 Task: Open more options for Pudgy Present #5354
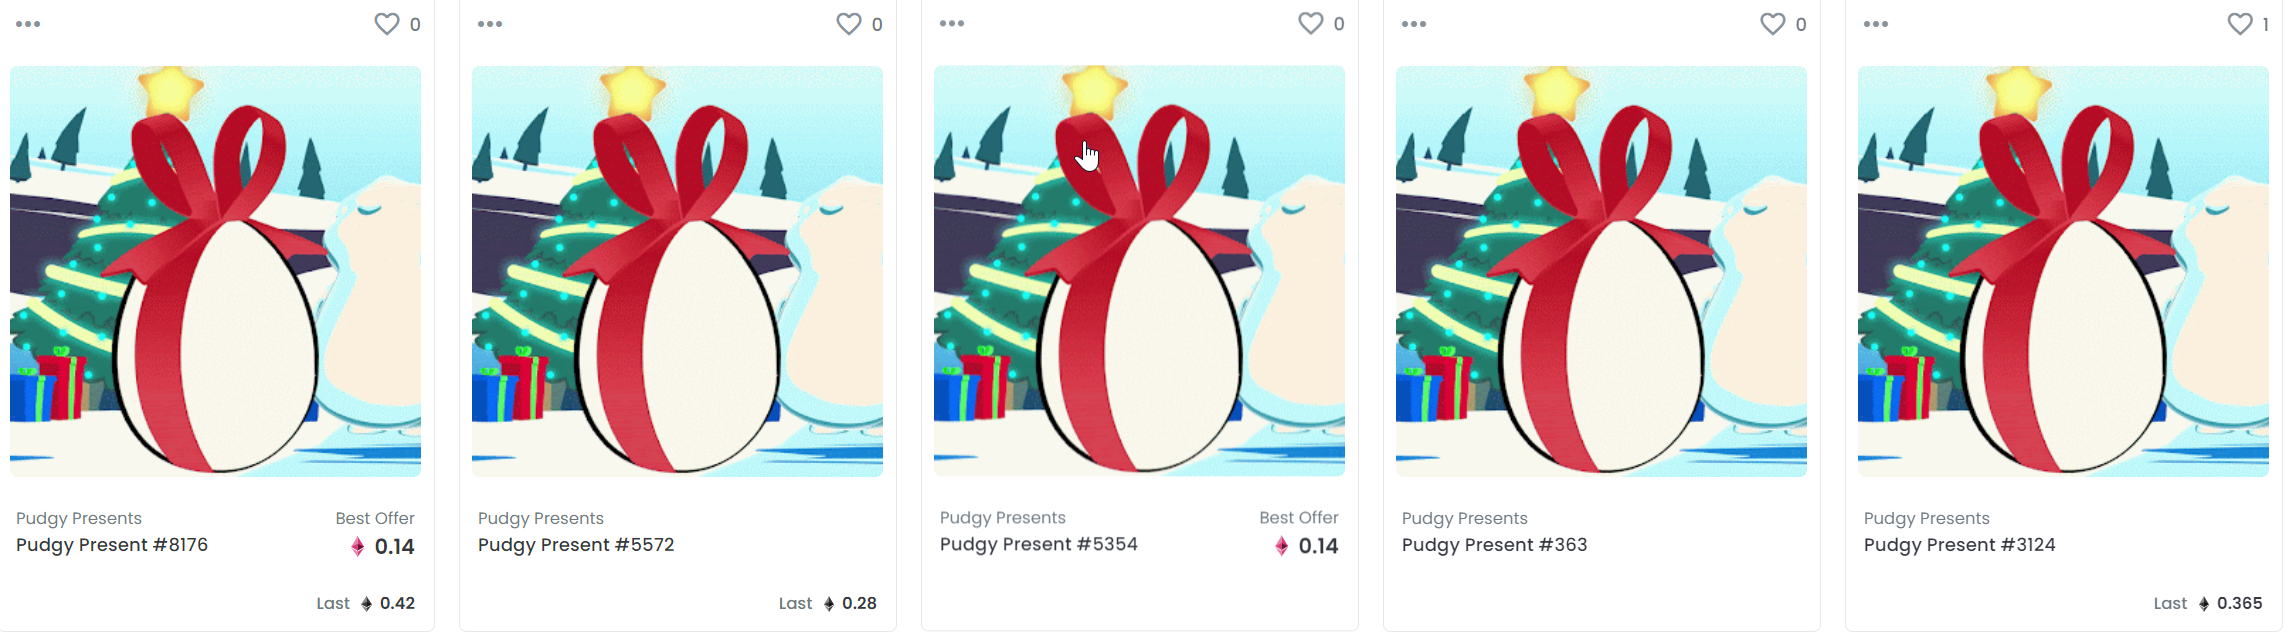point(952,23)
